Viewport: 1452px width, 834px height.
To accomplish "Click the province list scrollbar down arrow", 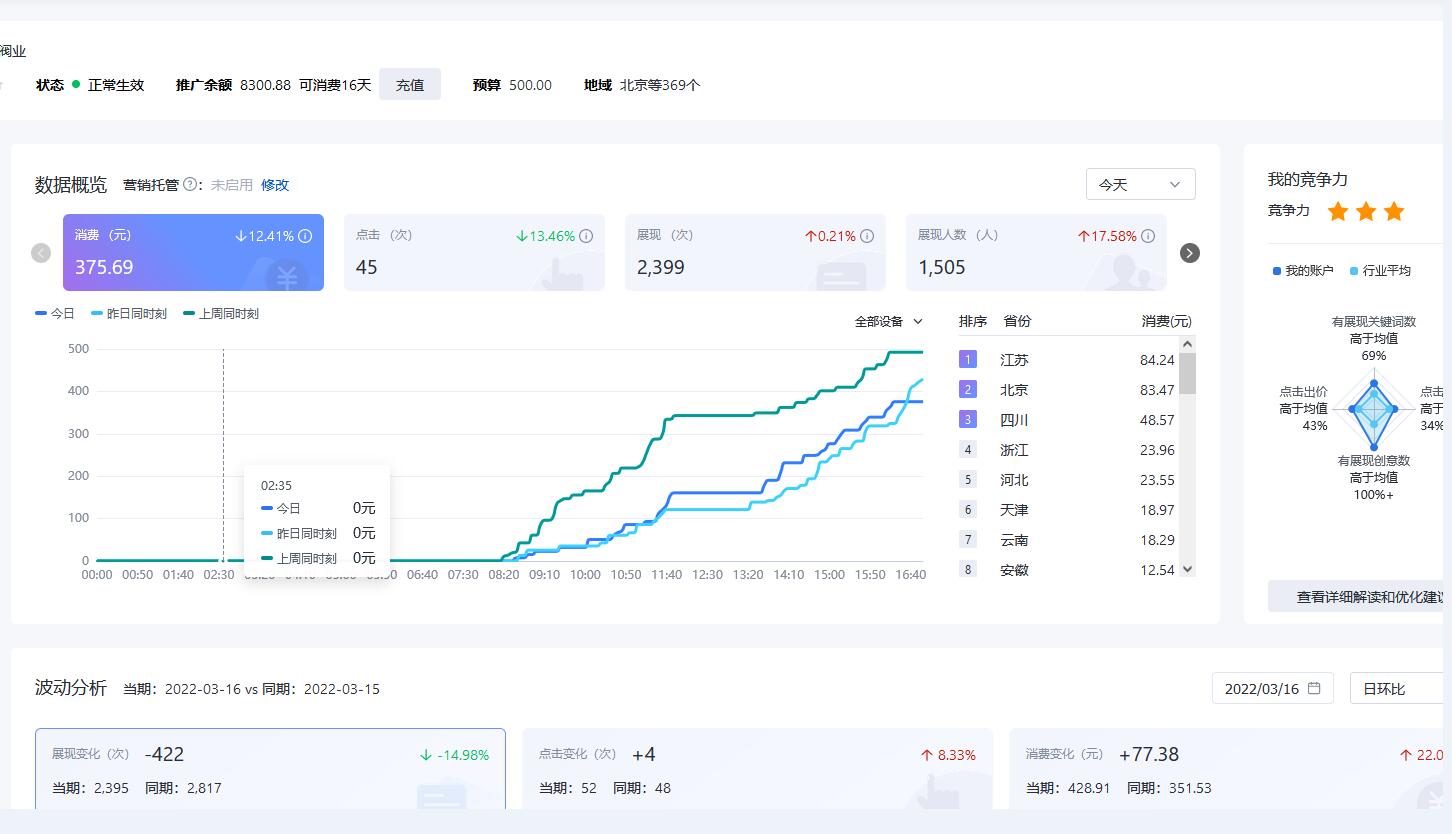I will (x=1188, y=569).
